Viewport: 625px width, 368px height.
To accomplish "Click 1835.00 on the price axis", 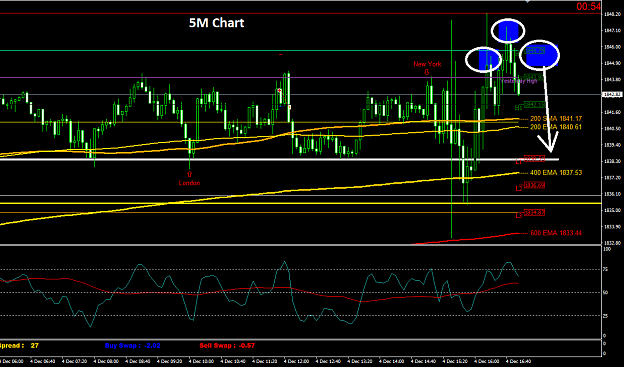I will 613,210.
